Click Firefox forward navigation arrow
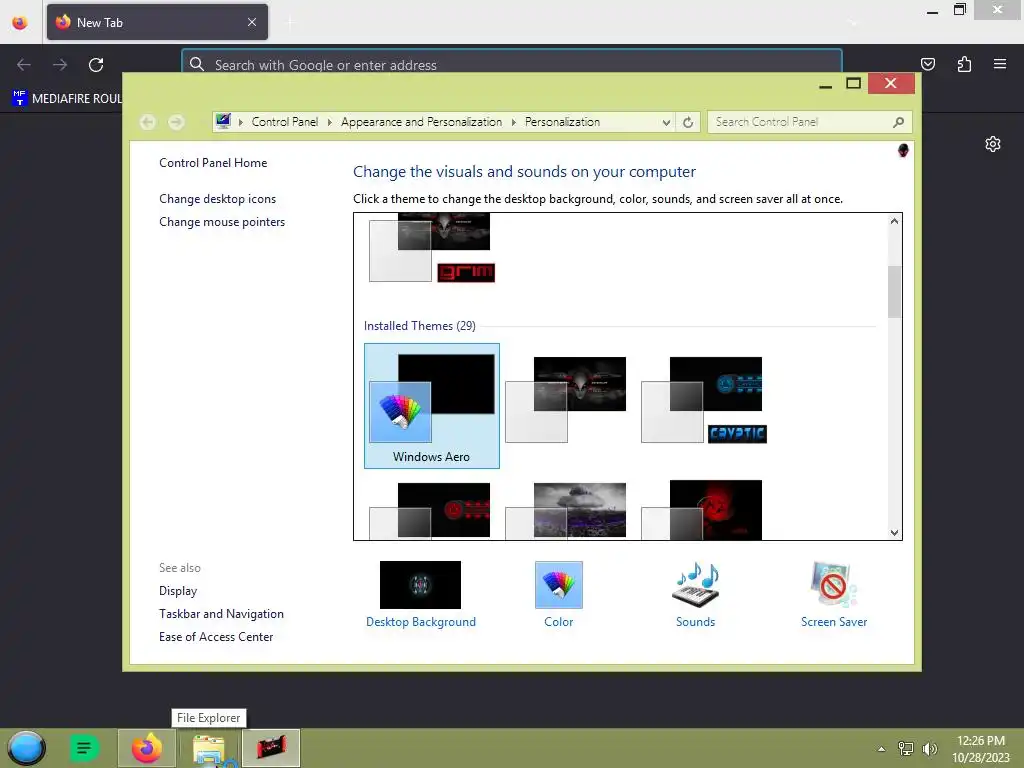The height and width of the screenshot is (768, 1024). 60,65
